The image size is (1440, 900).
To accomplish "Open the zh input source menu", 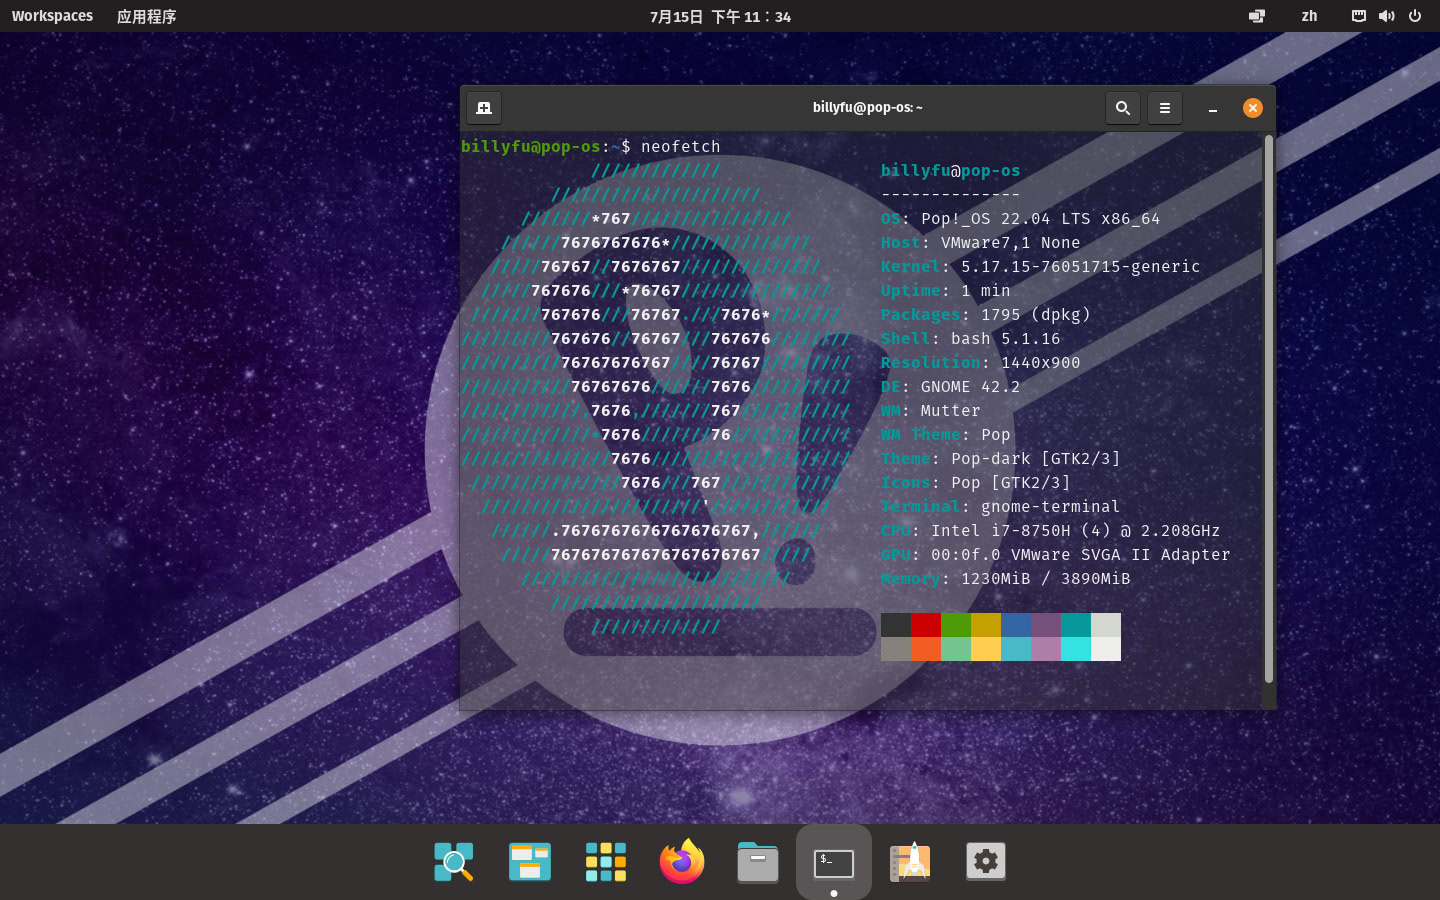I will (1309, 16).
